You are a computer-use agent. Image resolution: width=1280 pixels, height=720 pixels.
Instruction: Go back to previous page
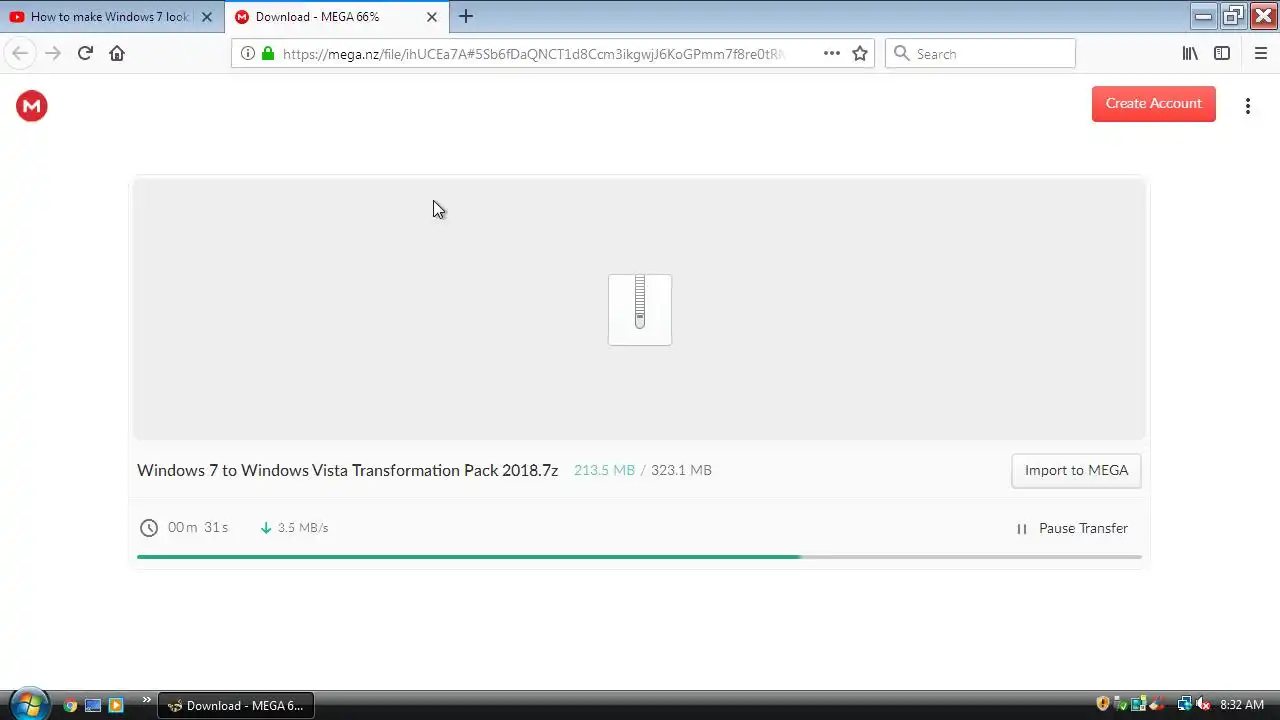[x=20, y=53]
